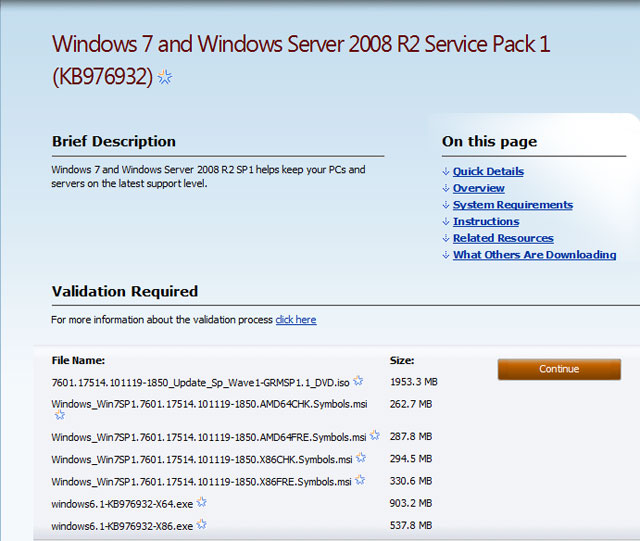Click the Validation Required heading
The image size is (640, 541).
coord(124,292)
